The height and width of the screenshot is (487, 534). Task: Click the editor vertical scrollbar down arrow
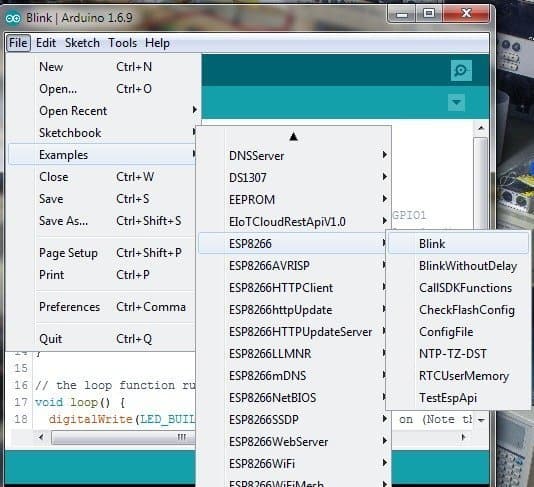[x=481, y=420]
